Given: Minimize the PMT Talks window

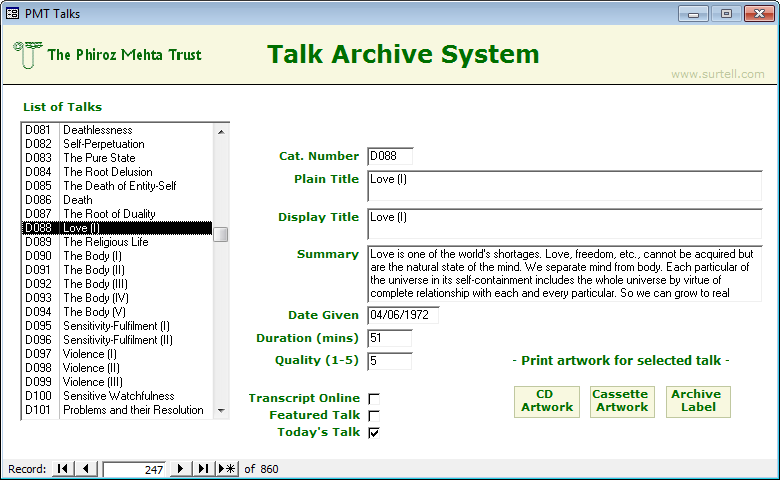Looking at the screenshot, I should [693, 14].
